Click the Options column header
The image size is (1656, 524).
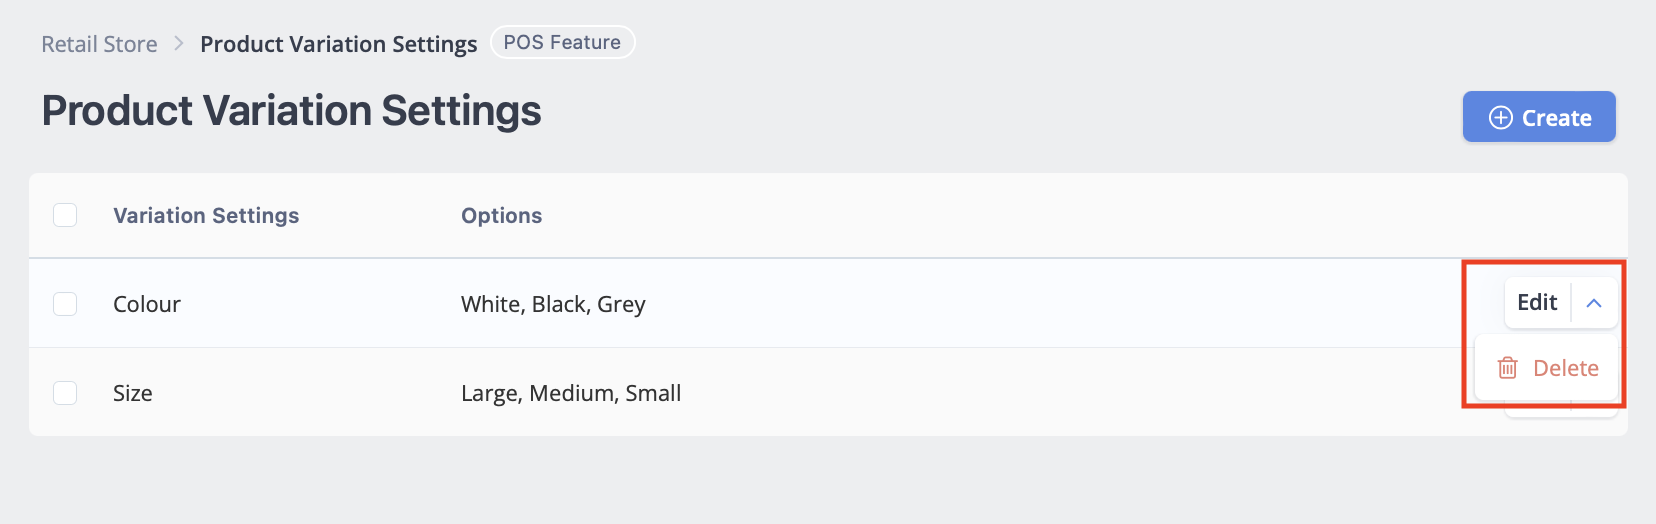pos(501,215)
